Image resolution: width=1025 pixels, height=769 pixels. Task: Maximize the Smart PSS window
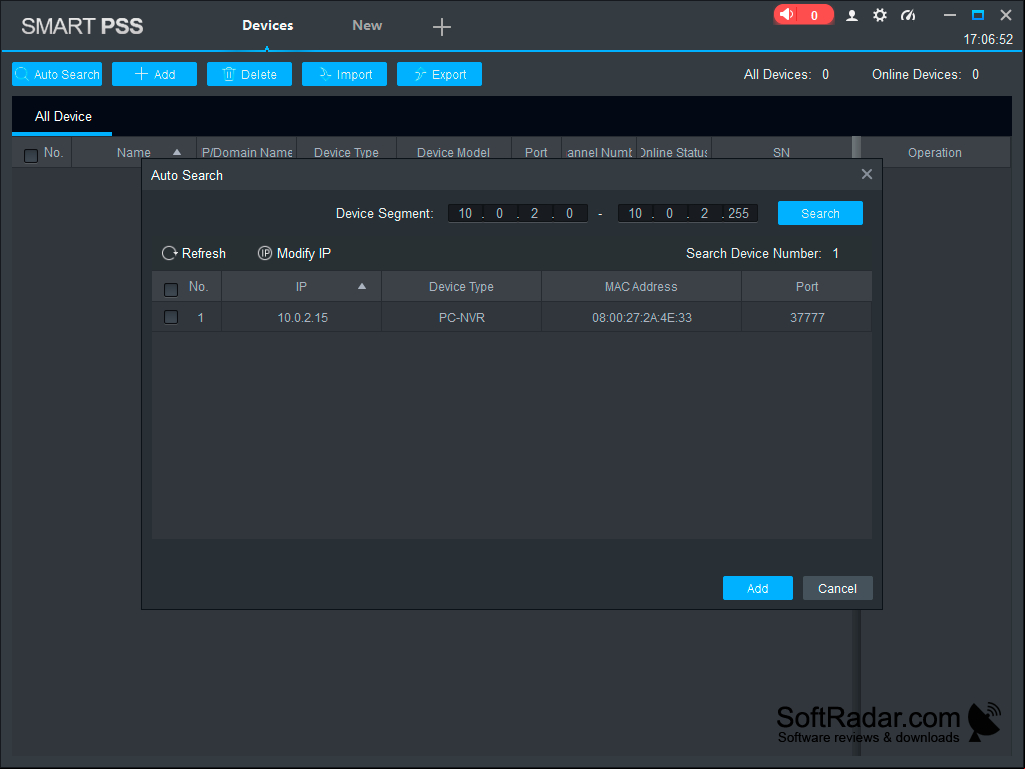coord(978,15)
